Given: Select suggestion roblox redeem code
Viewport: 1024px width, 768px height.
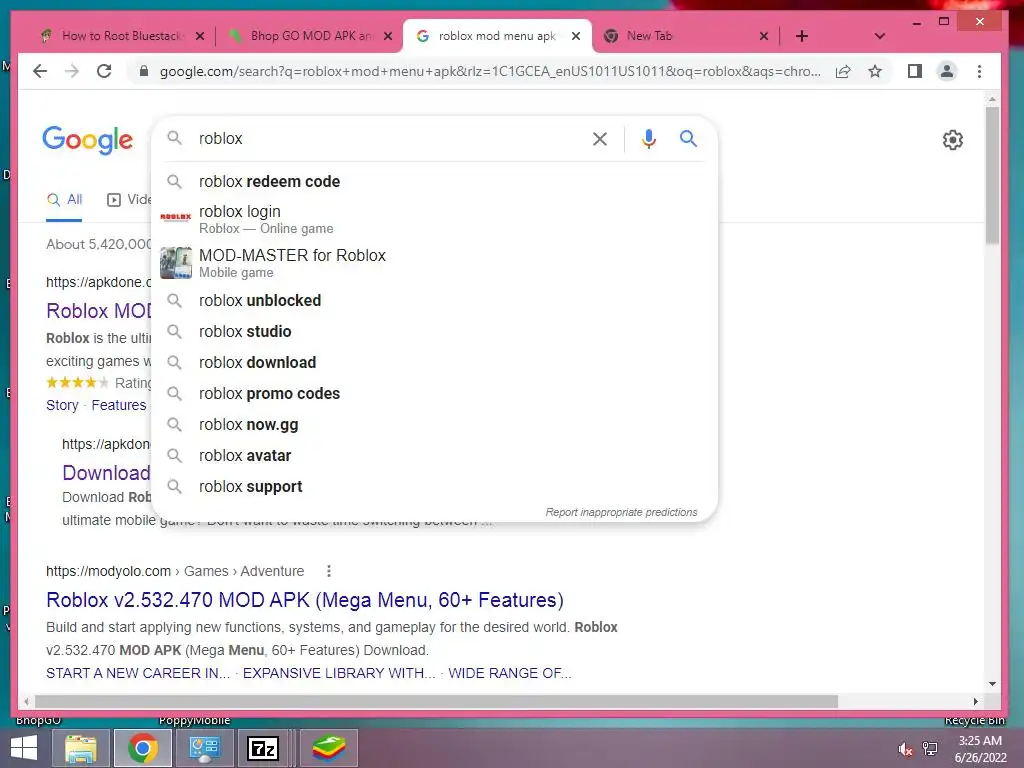Looking at the screenshot, I should [x=435, y=182].
